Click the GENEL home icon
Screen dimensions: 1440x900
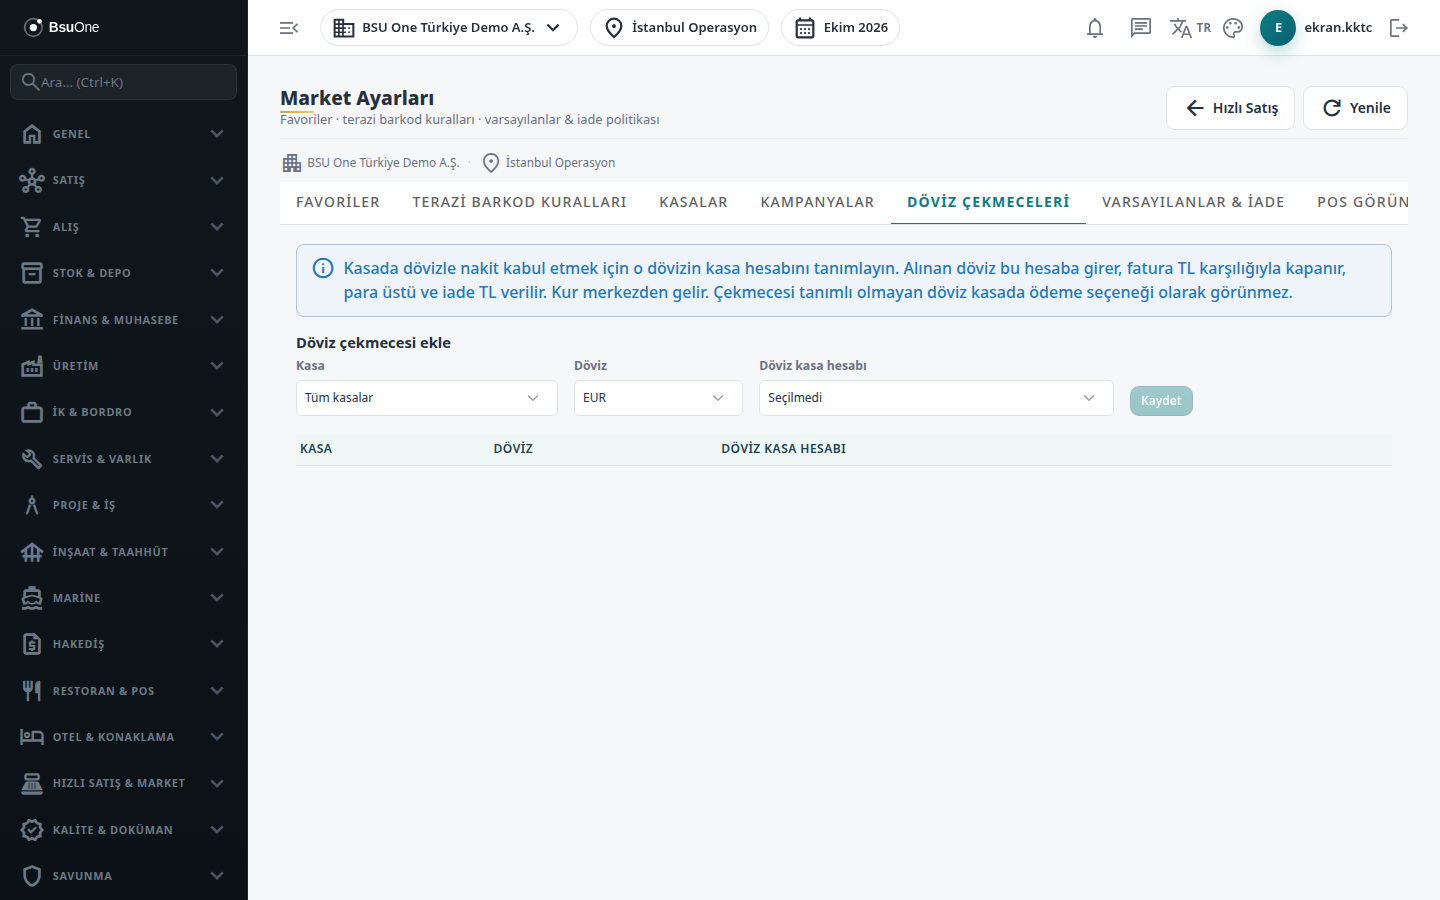[x=32, y=134]
